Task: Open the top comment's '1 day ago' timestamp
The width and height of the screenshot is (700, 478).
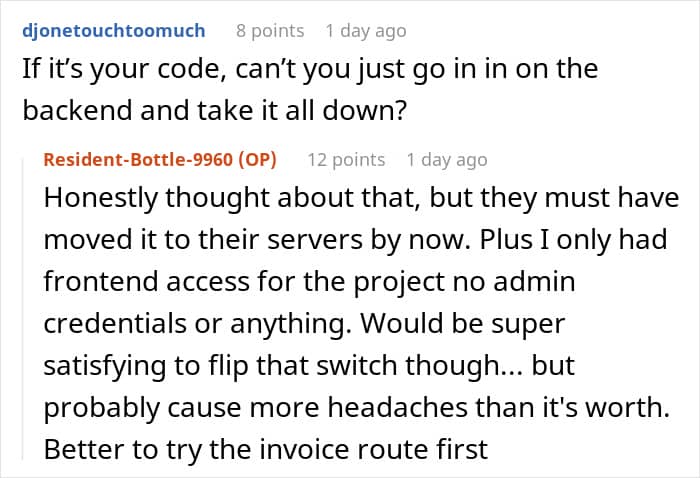Action: click(x=366, y=31)
